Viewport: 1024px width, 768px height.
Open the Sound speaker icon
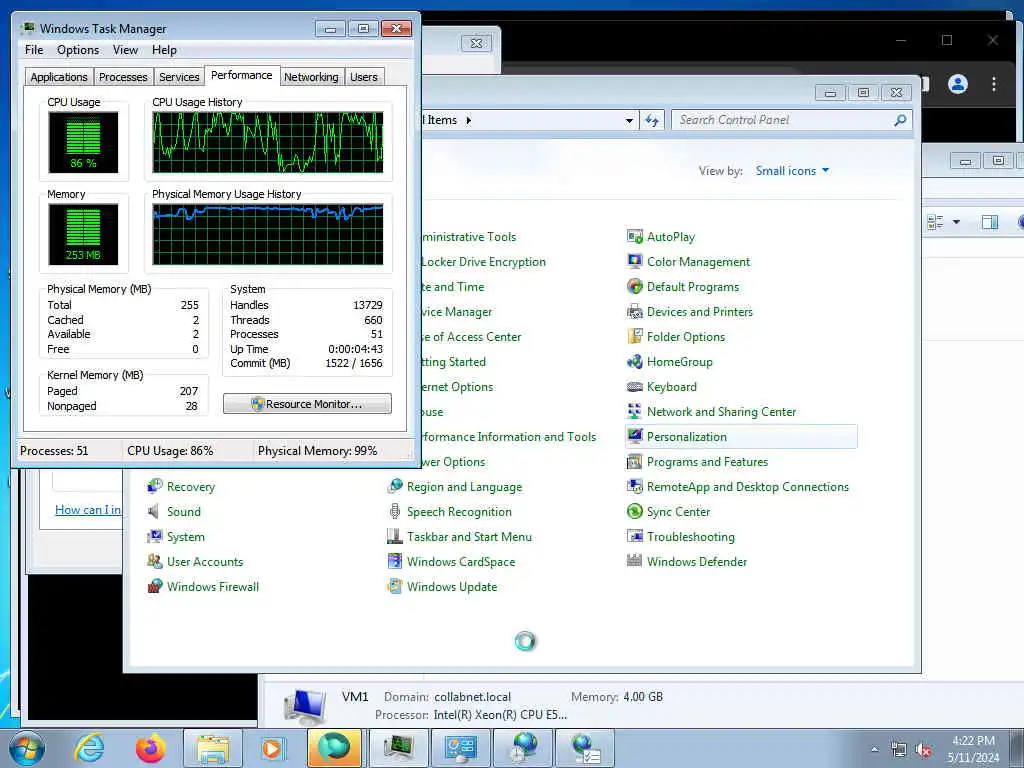(x=155, y=511)
